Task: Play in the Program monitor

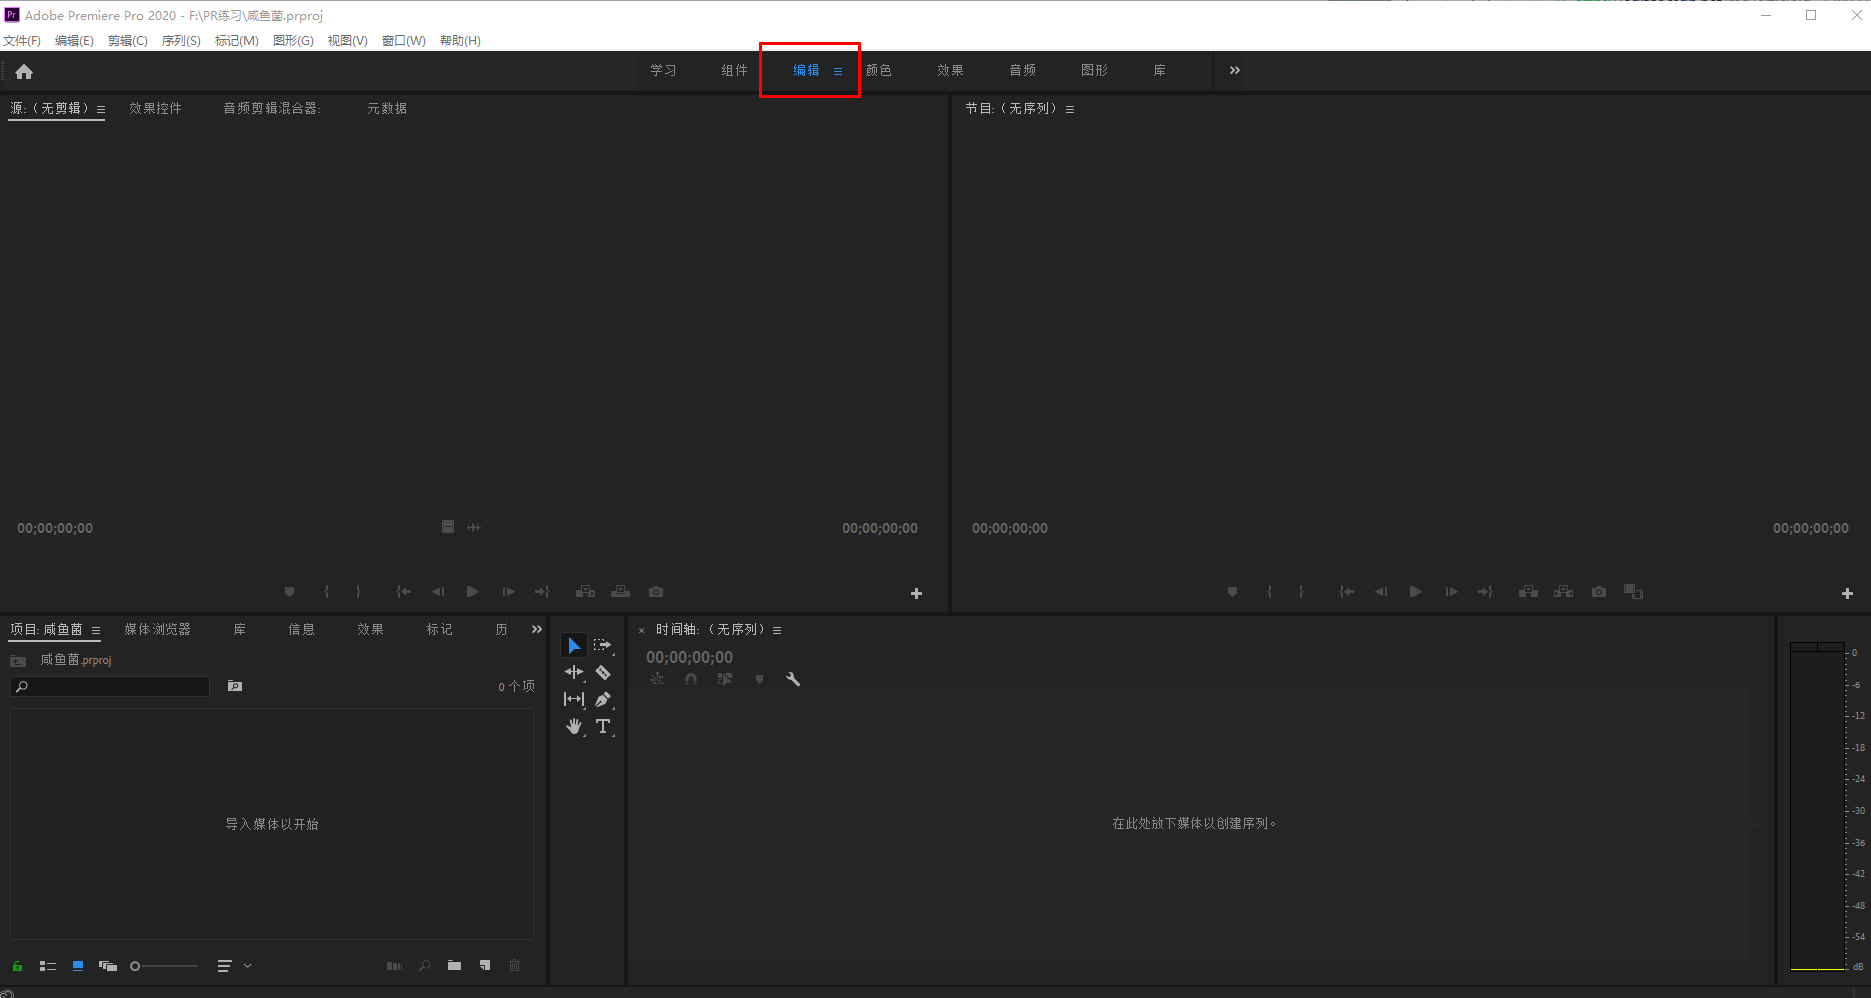Action: (1416, 592)
